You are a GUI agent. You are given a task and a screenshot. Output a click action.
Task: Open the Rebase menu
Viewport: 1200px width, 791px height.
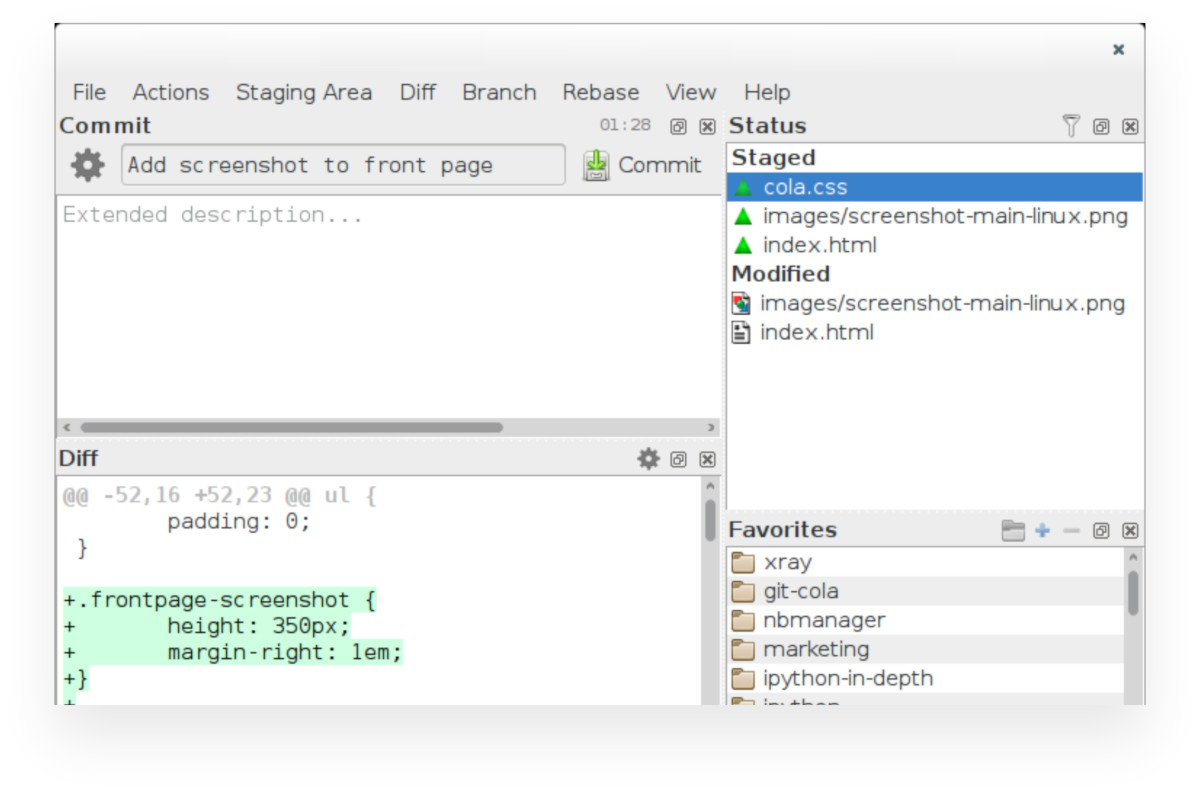point(601,92)
